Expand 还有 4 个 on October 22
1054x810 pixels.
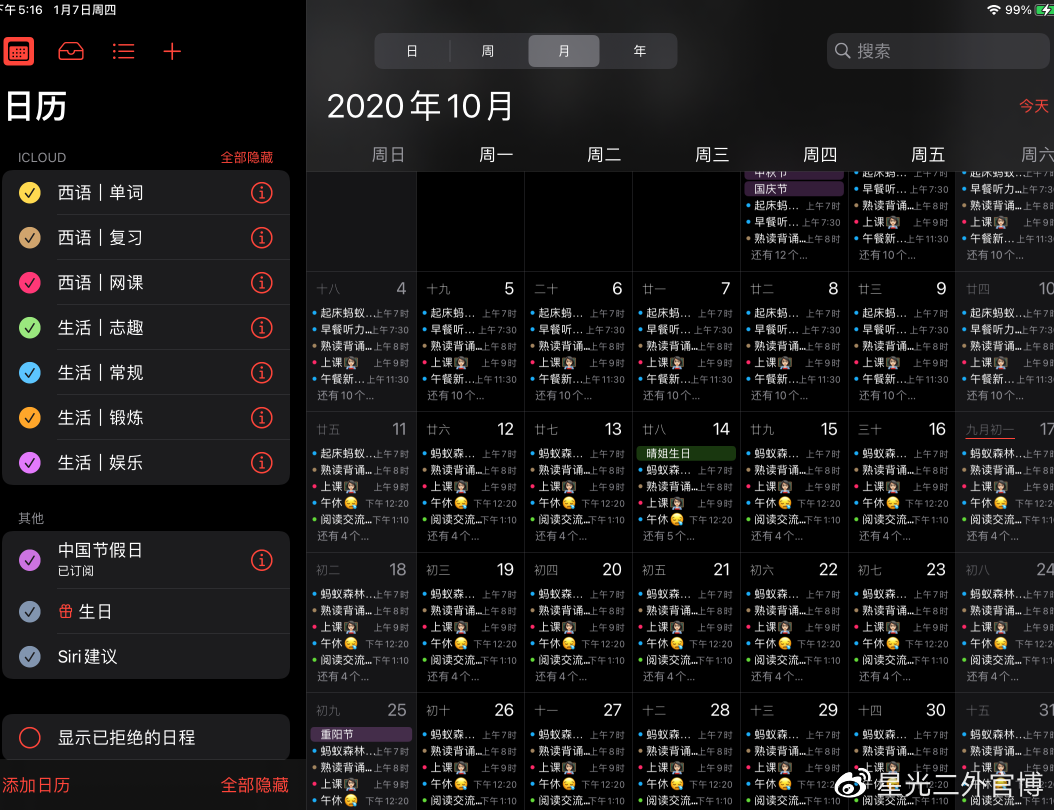tap(776, 676)
